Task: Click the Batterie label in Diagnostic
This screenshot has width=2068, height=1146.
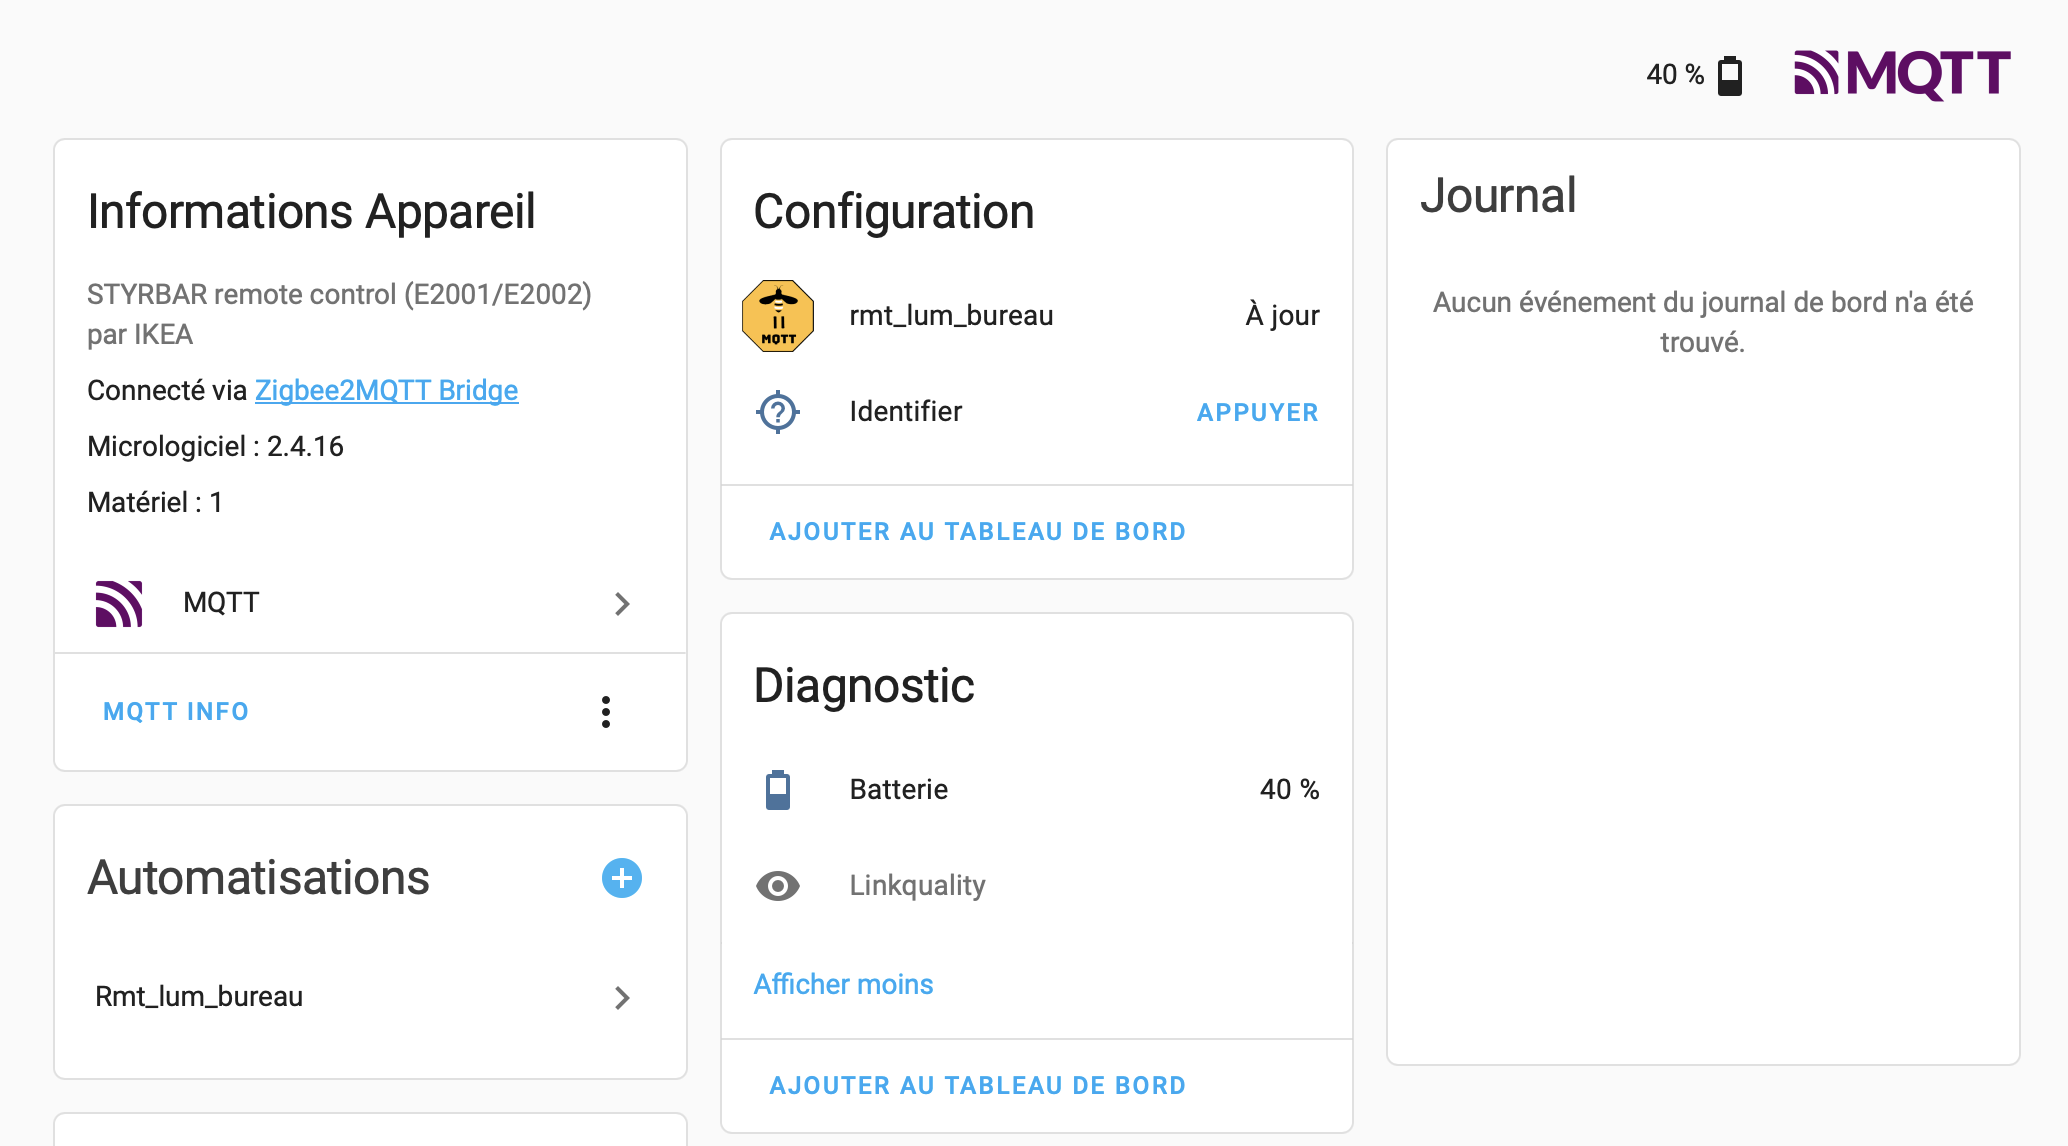Action: 898,790
